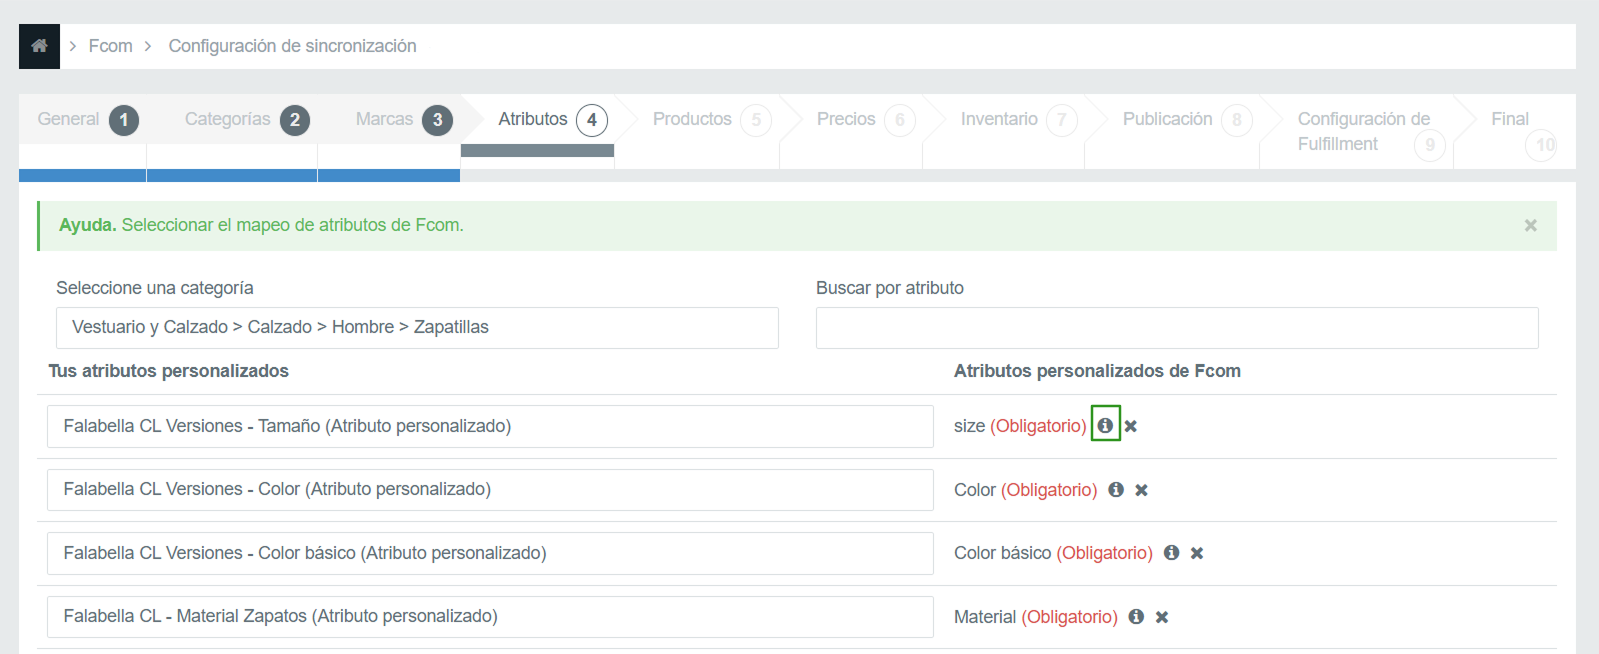Expand the Falabella Color attribute selector
The image size is (1599, 654).
tap(490, 490)
